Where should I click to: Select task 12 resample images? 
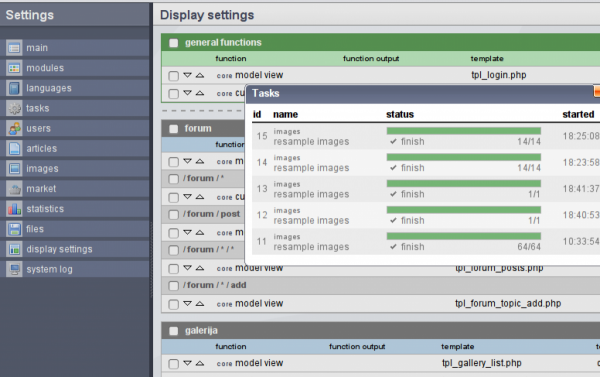pyautogui.click(x=311, y=221)
